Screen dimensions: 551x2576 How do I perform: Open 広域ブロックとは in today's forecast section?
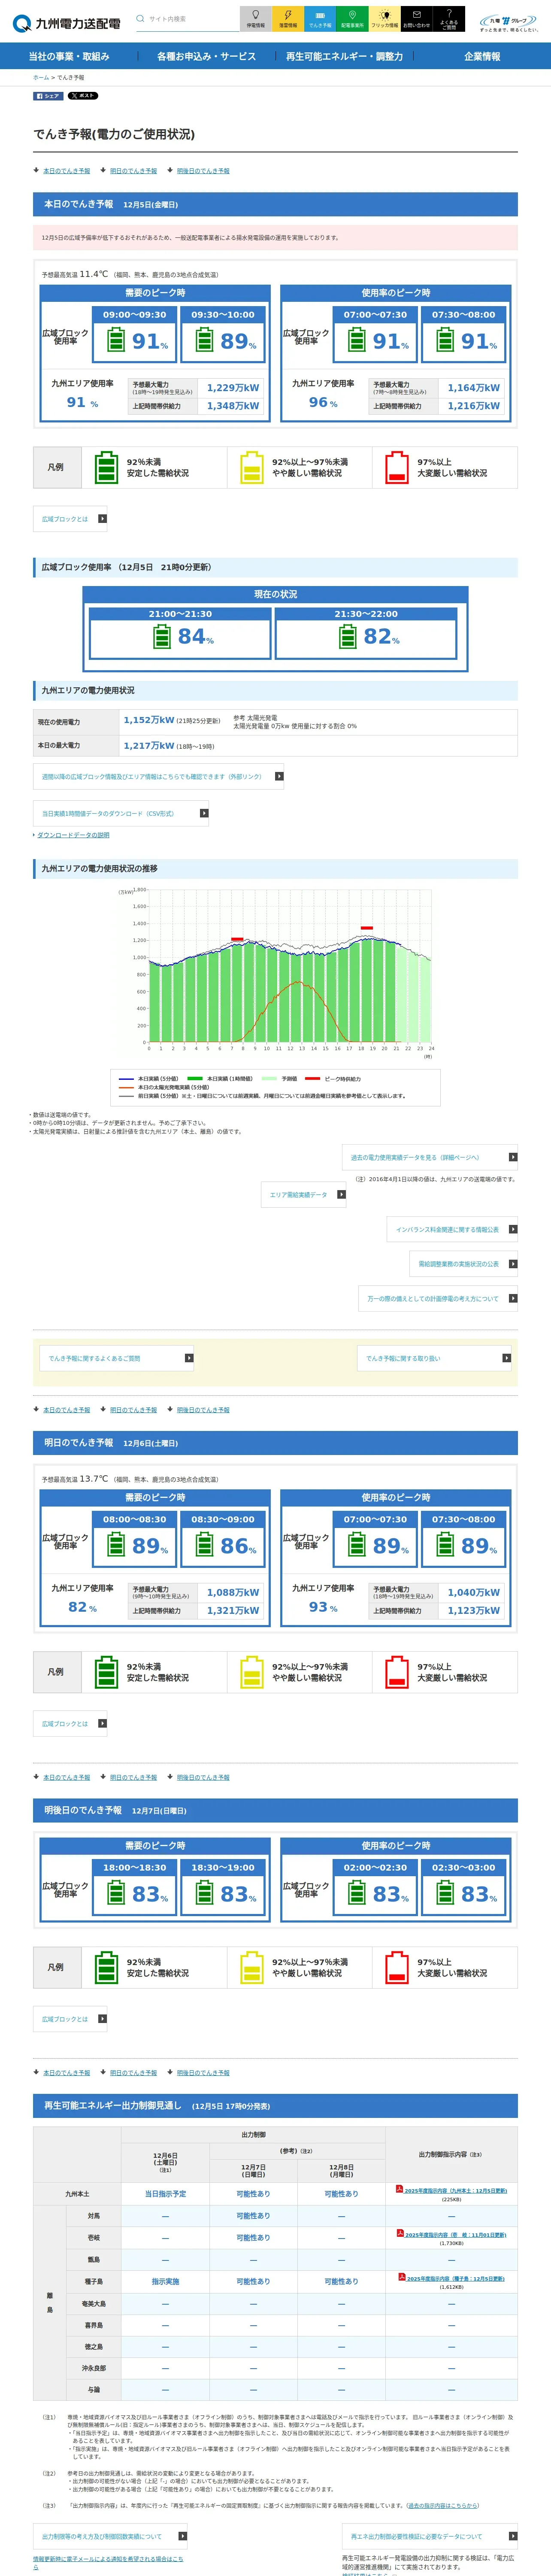70,519
